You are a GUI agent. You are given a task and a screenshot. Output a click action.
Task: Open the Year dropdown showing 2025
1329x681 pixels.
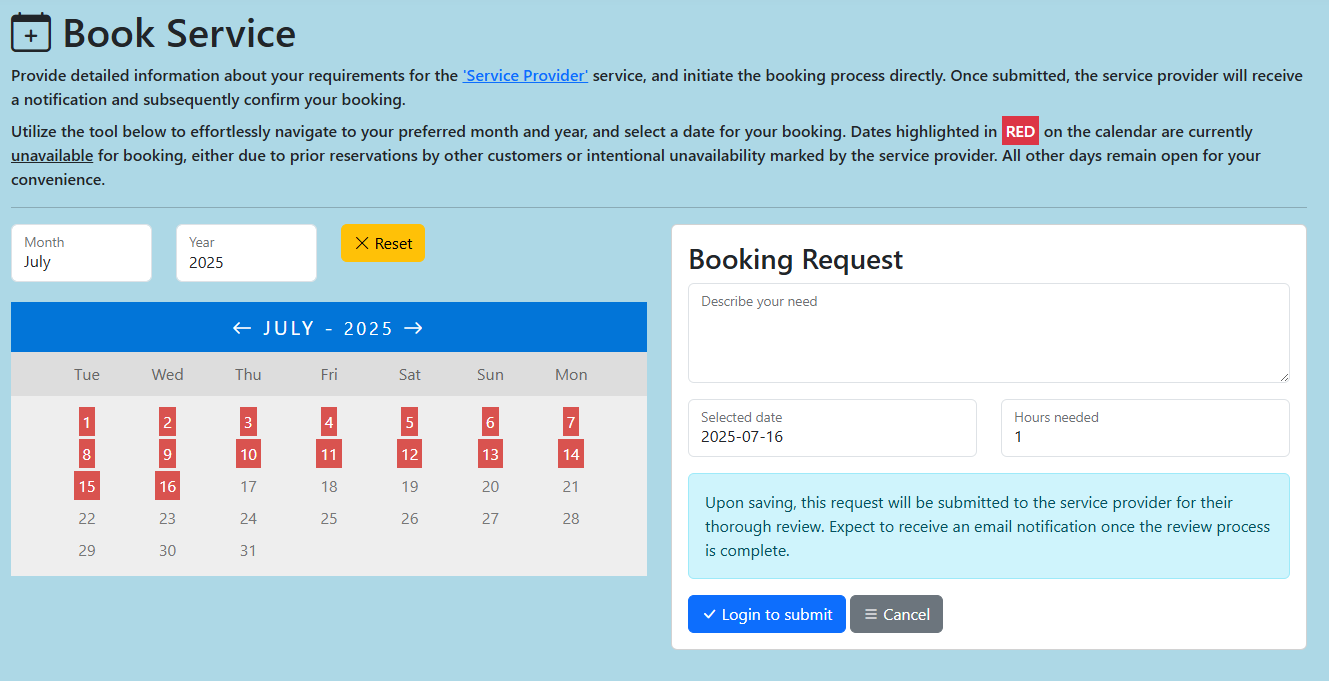click(246, 253)
